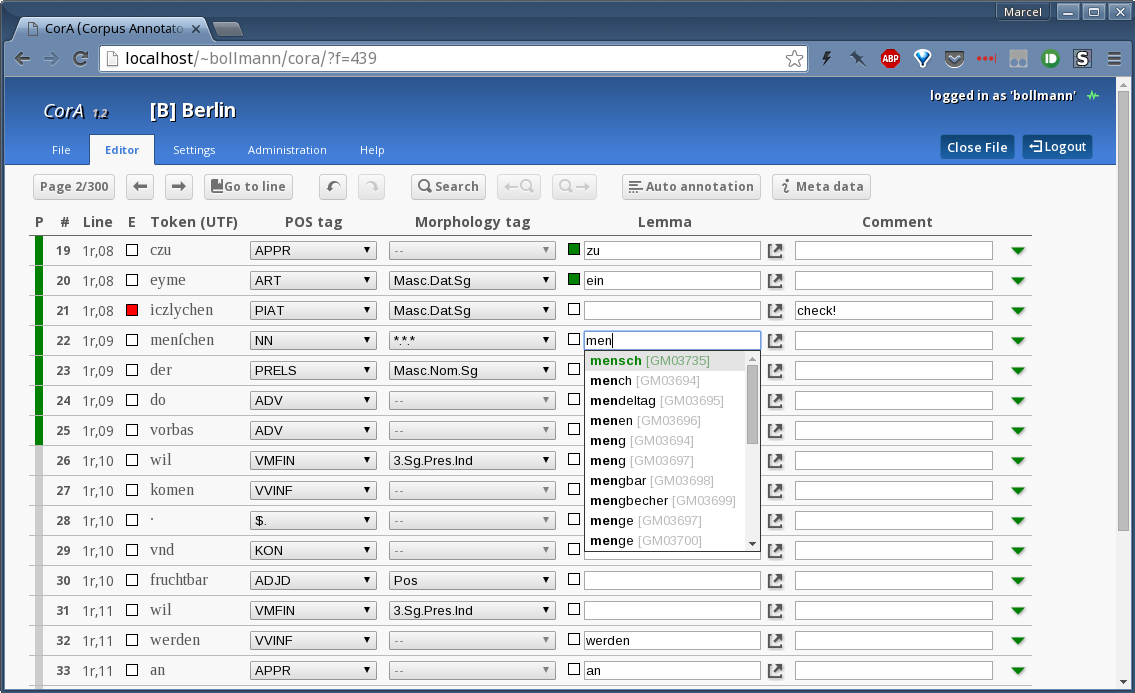
Task: Click green lemma status square for row 20
Action: tap(574, 279)
